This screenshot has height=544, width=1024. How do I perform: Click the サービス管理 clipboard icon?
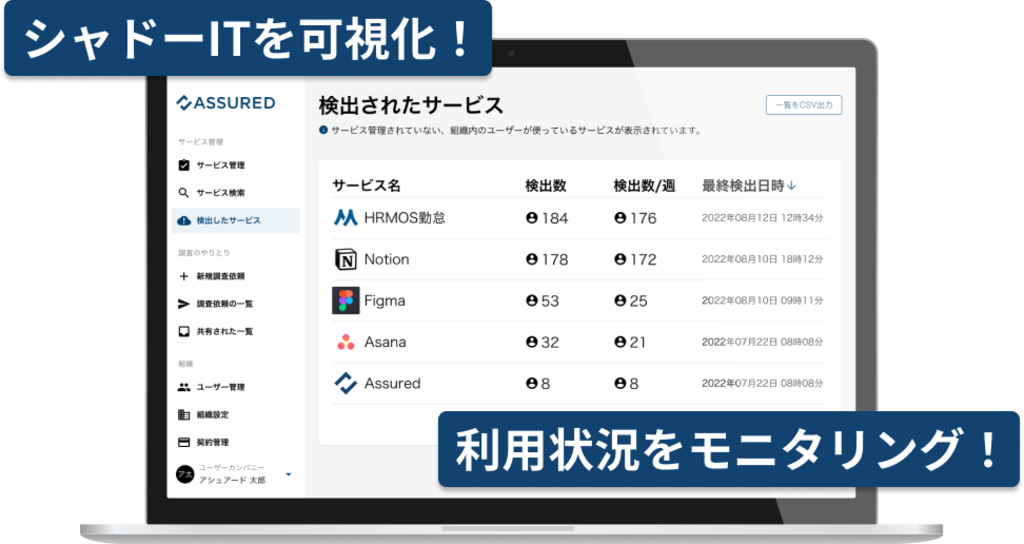[x=184, y=165]
